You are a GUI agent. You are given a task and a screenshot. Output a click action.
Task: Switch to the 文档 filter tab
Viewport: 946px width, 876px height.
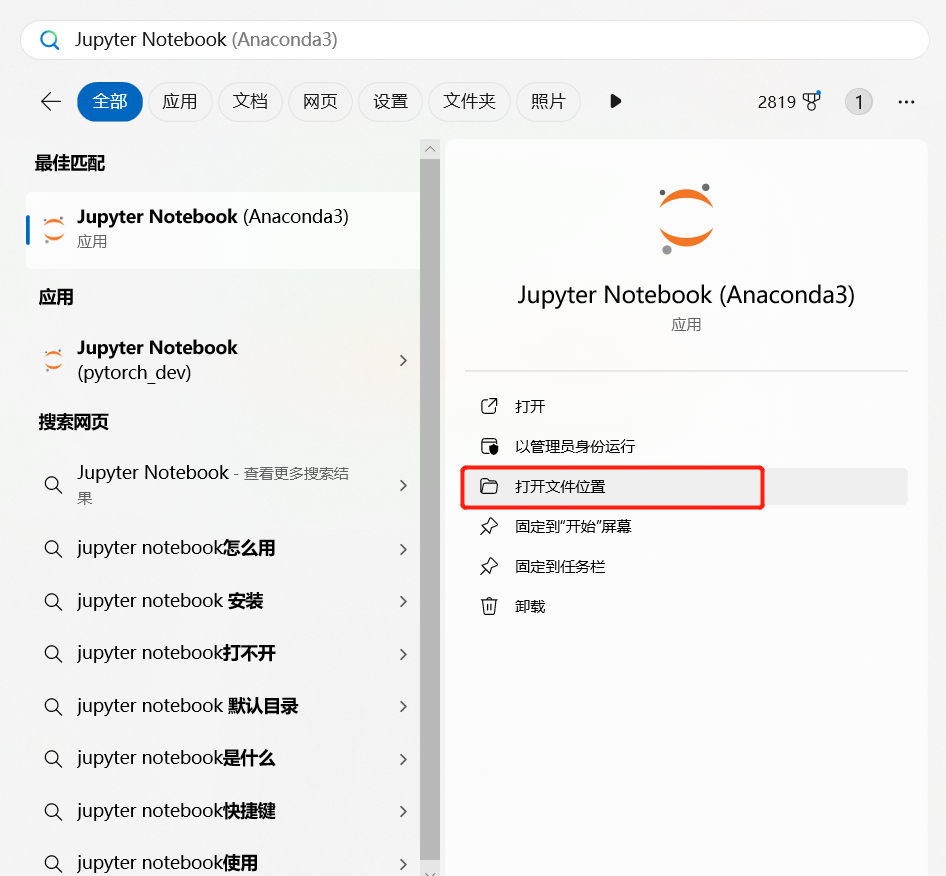click(x=250, y=101)
